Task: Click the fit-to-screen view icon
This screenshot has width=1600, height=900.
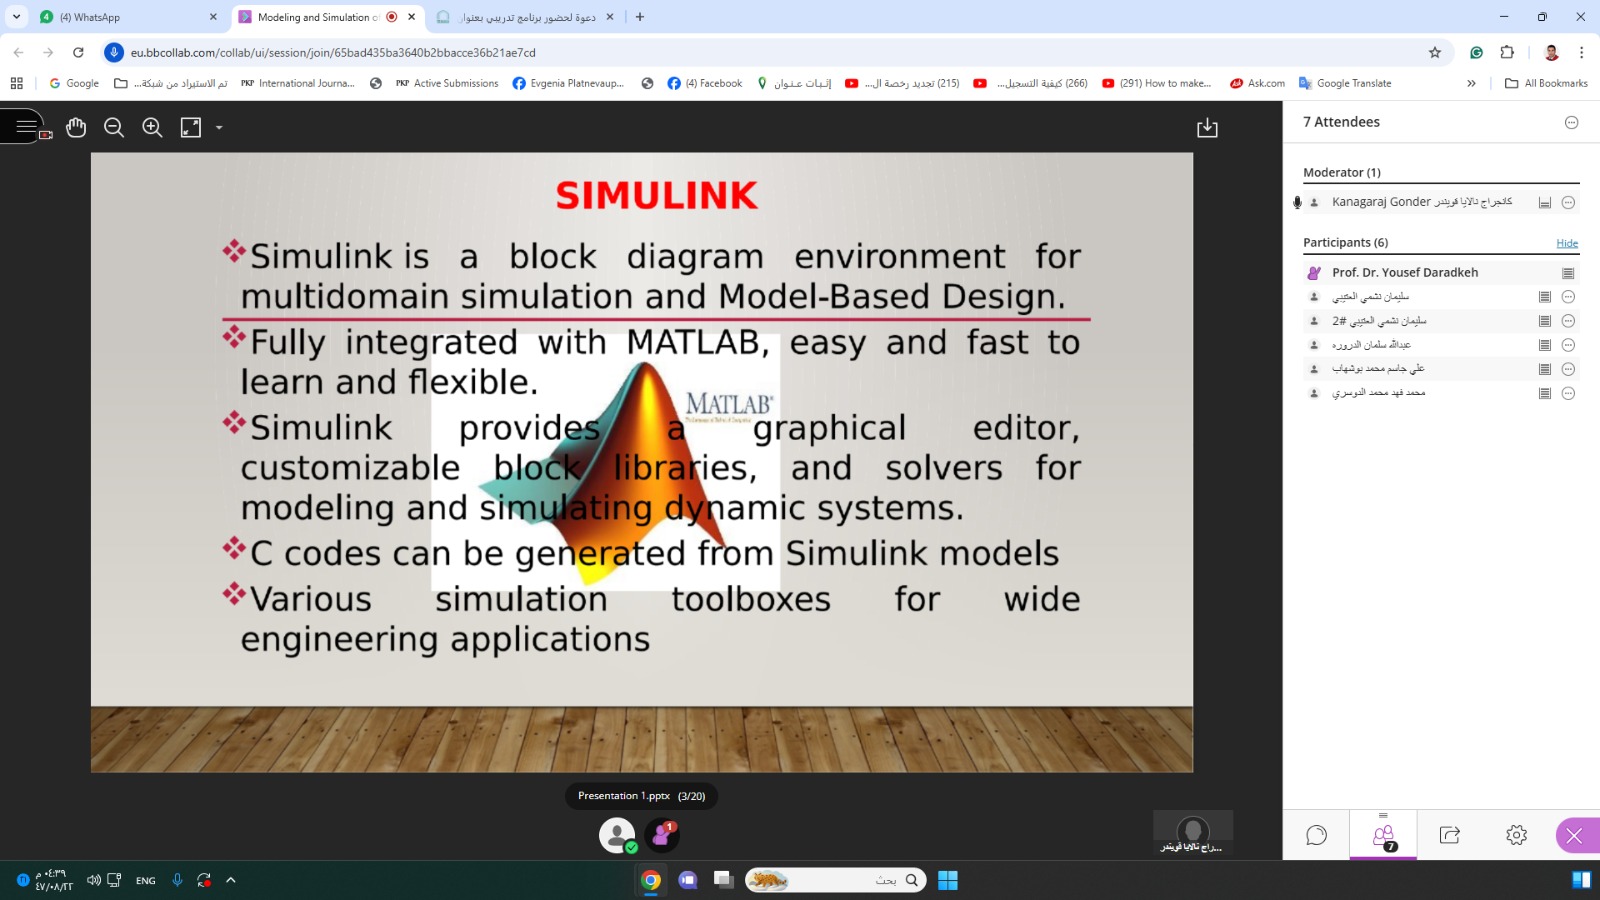Action: [x=191, y=127]
